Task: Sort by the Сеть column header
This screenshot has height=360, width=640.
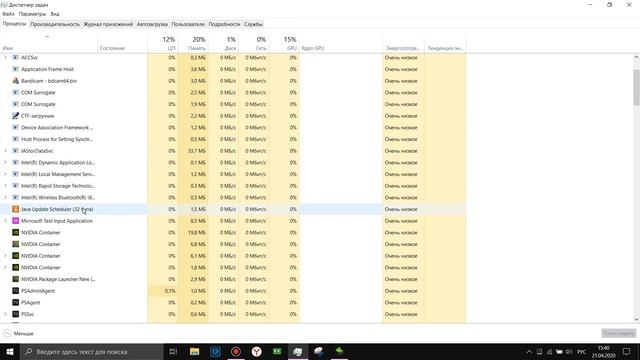Action: [254, 43]
